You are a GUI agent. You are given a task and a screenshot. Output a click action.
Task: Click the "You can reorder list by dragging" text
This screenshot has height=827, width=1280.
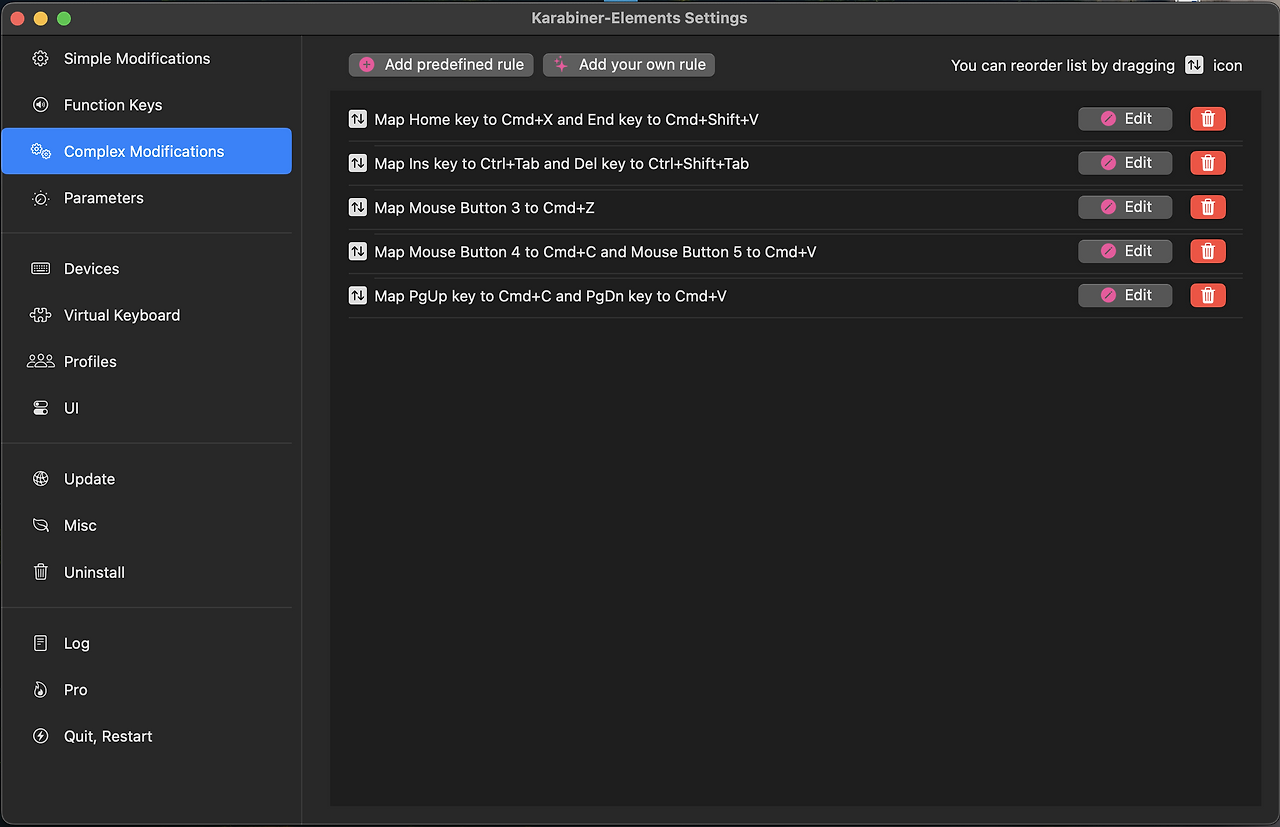pos(1063,65)
